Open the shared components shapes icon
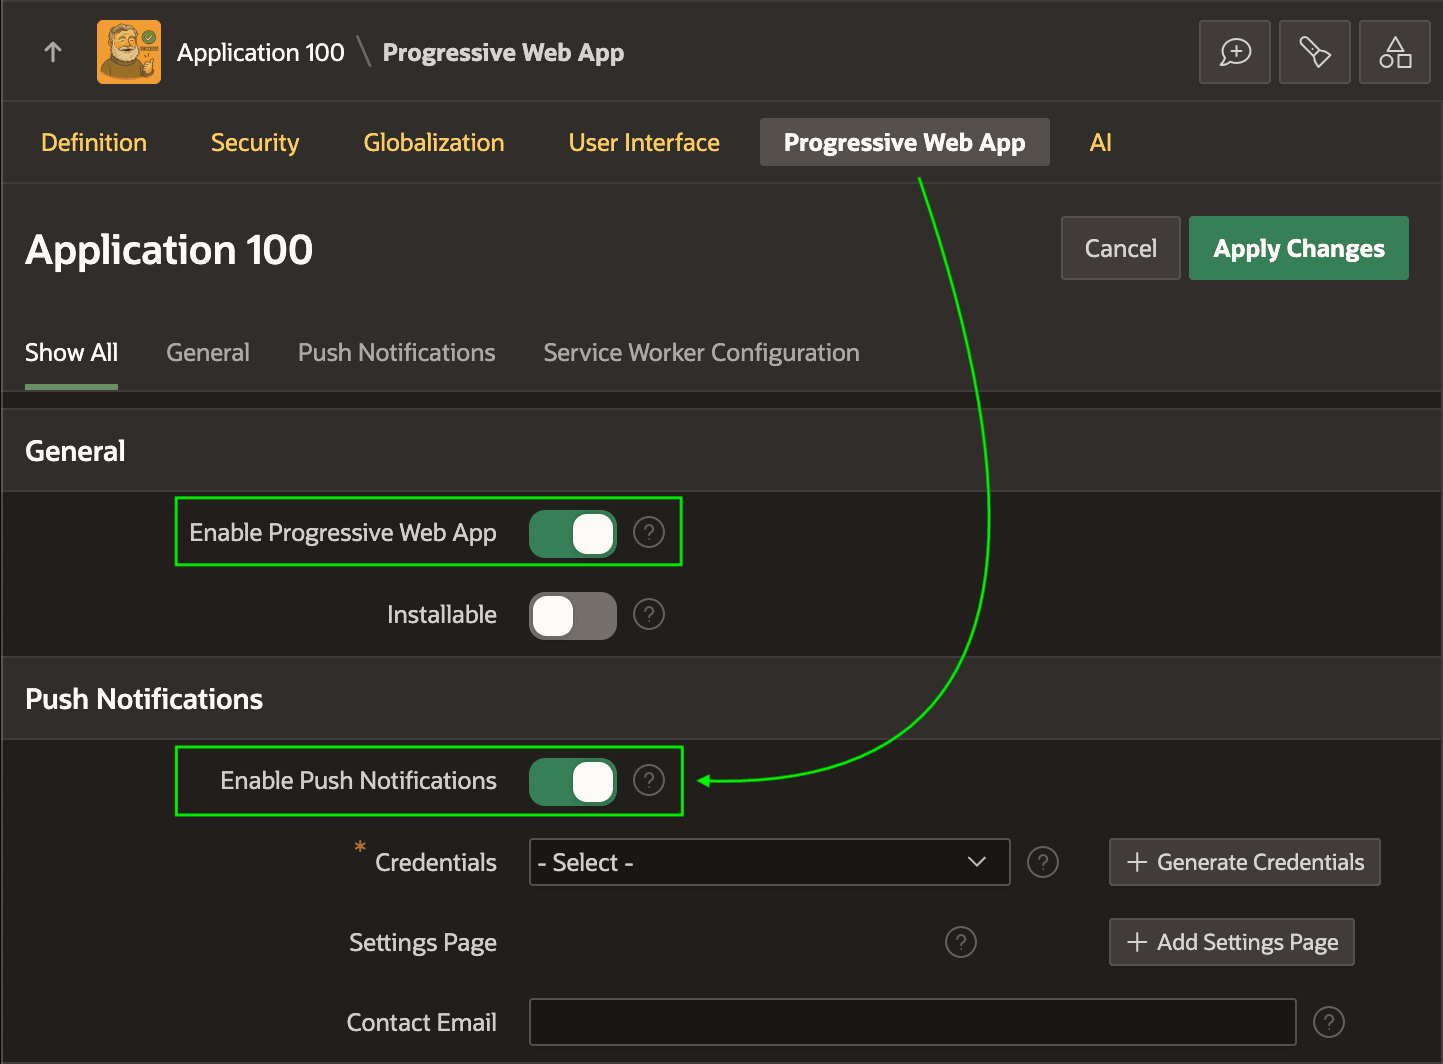Image resolution: width=1443 pixels, height=1064 pixels. (x=1395, y=52)
